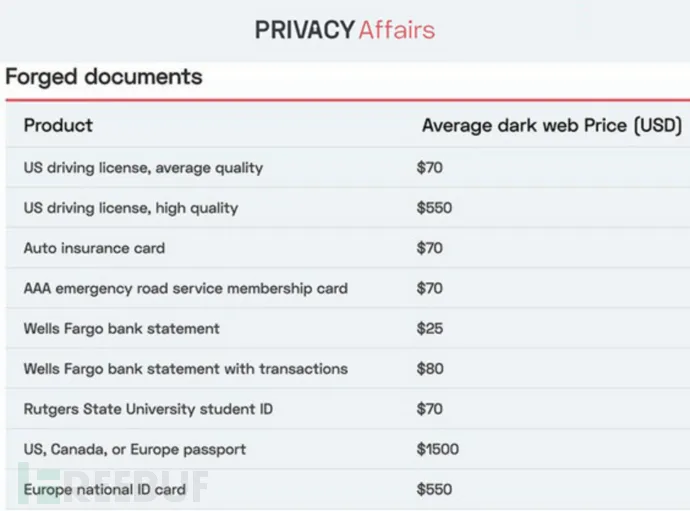This screenshot has width=690, height=511.
Task: Select the US driving license, average quality row
Action: tap(143, 168)
